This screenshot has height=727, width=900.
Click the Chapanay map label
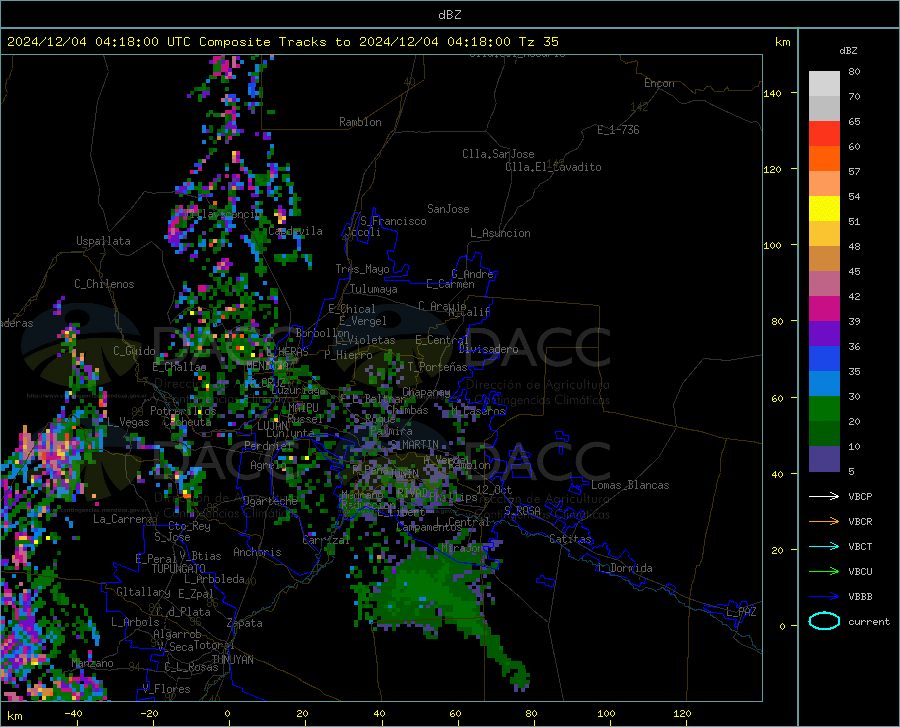426,392
